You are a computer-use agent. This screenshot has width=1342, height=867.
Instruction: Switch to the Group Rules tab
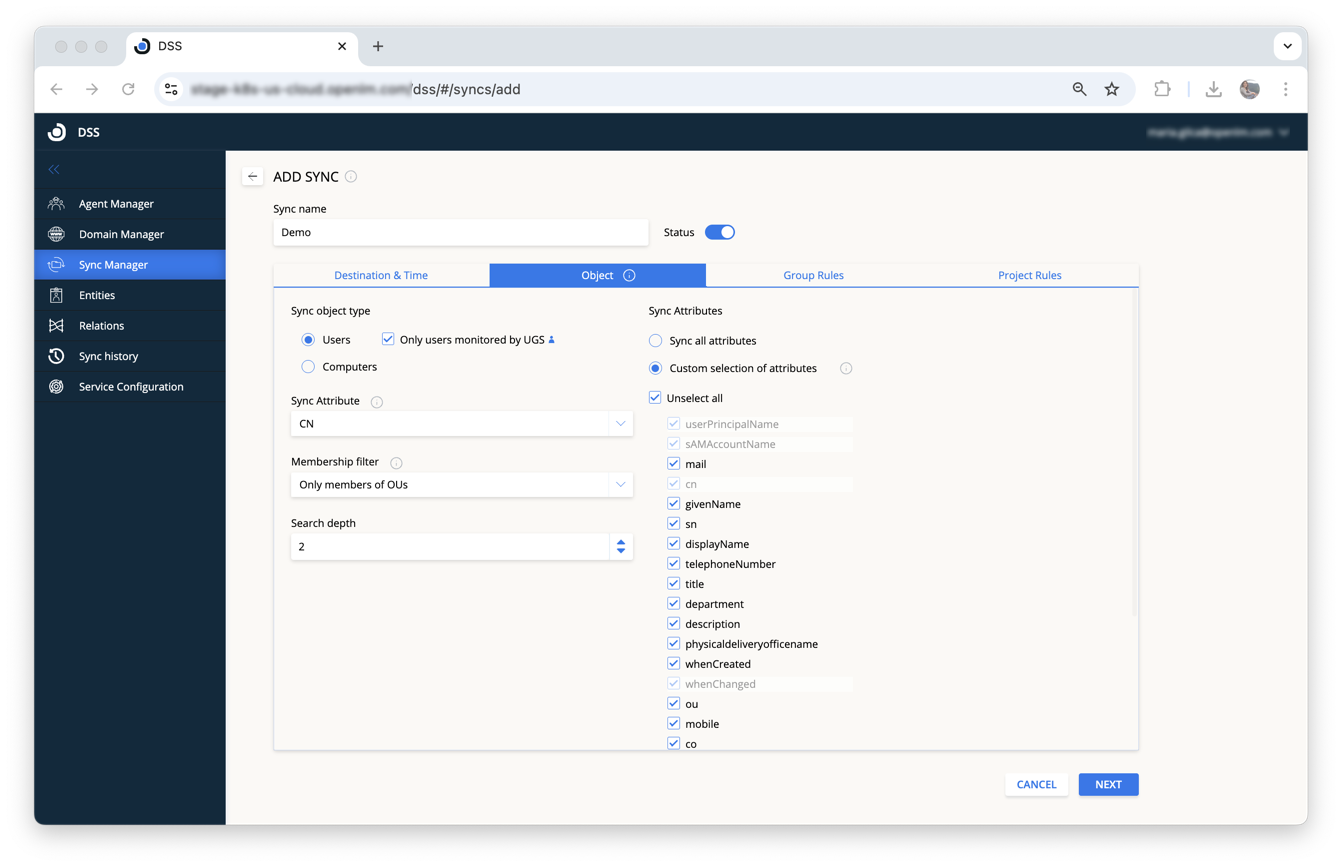pyautogui.click(x=813, y=274)
